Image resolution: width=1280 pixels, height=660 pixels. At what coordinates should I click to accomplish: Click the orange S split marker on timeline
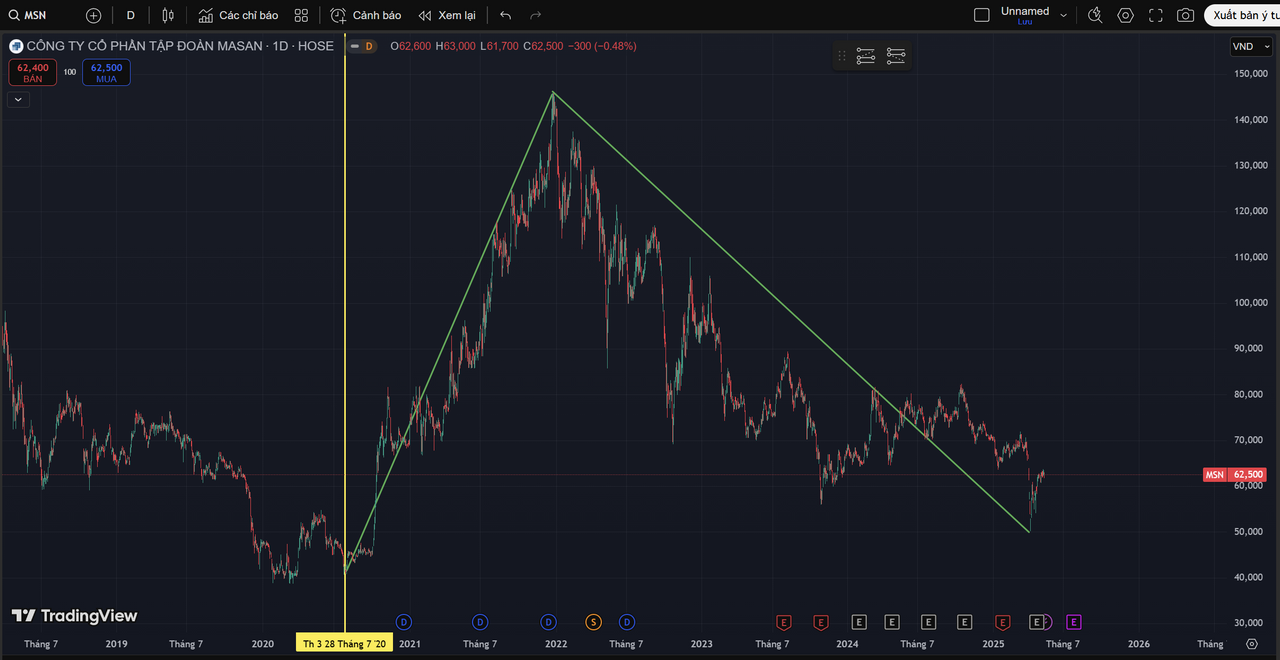click(593, 622)
